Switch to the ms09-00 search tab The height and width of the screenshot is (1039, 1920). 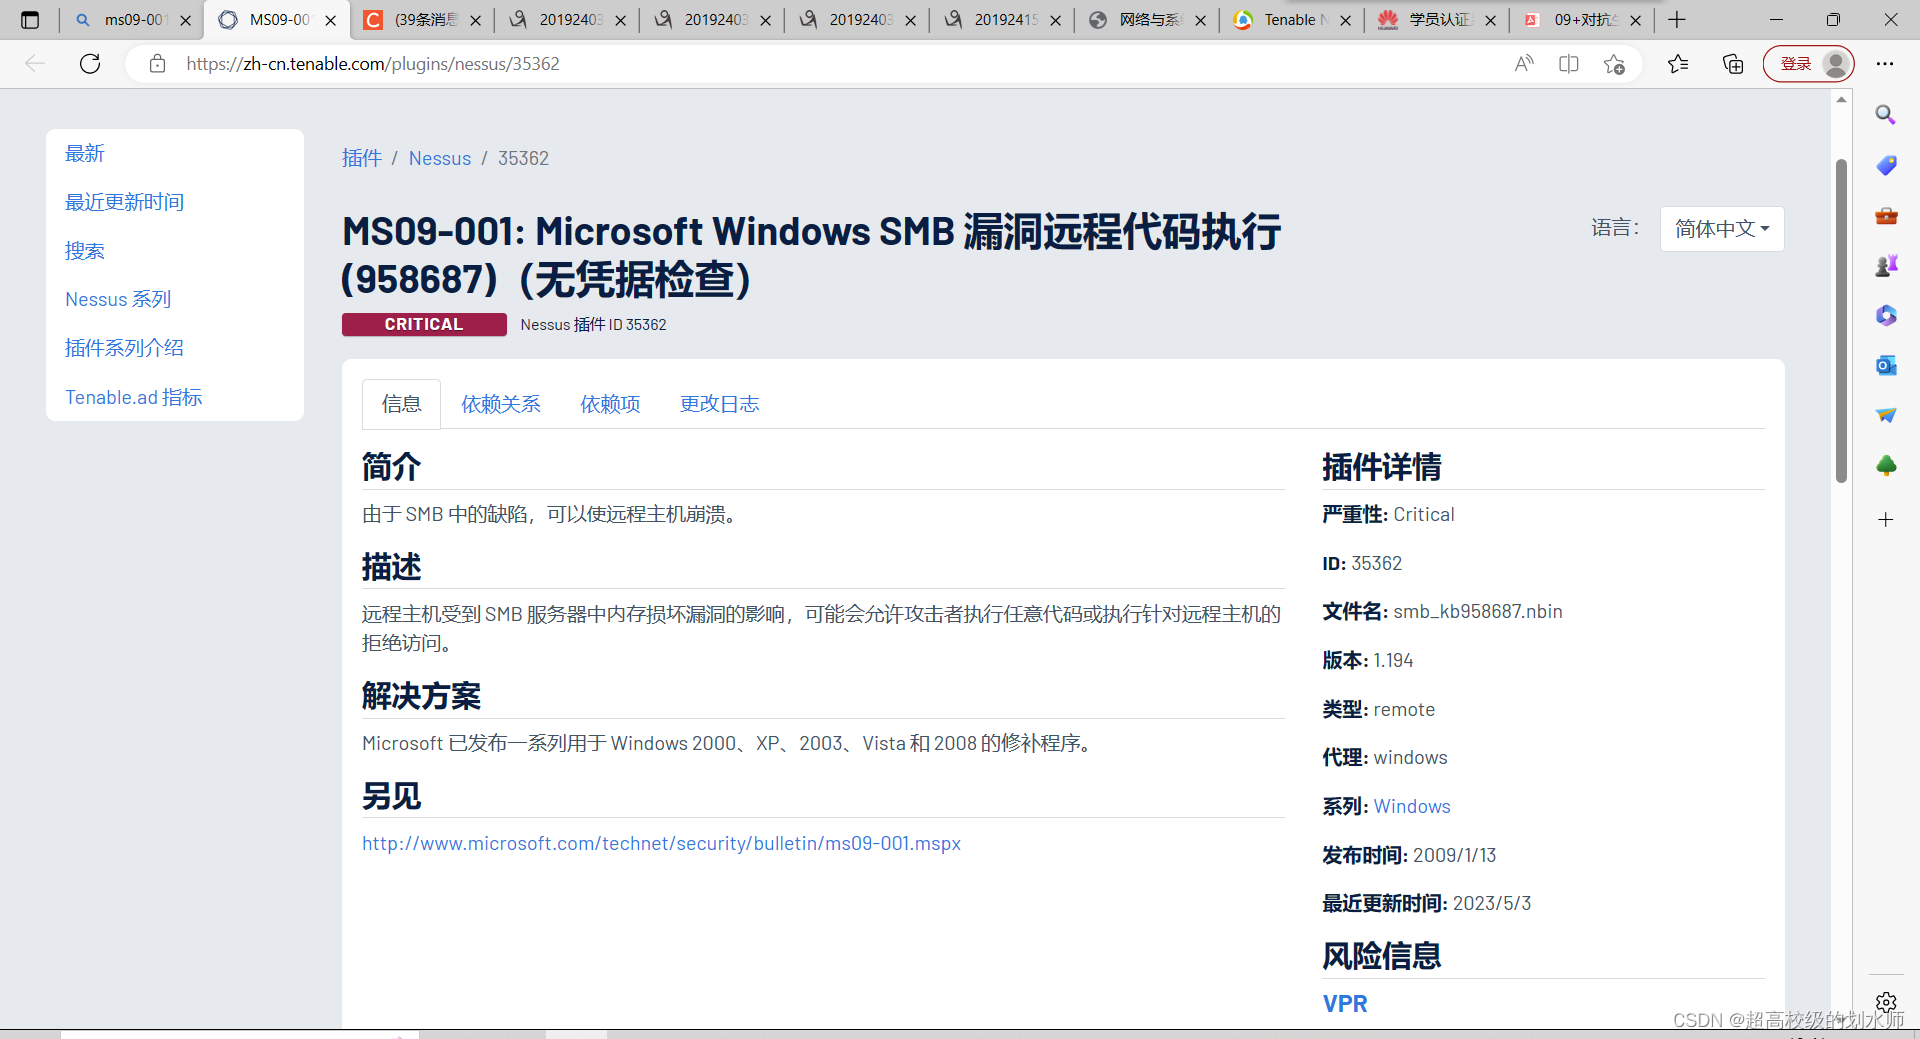point(132,20)
